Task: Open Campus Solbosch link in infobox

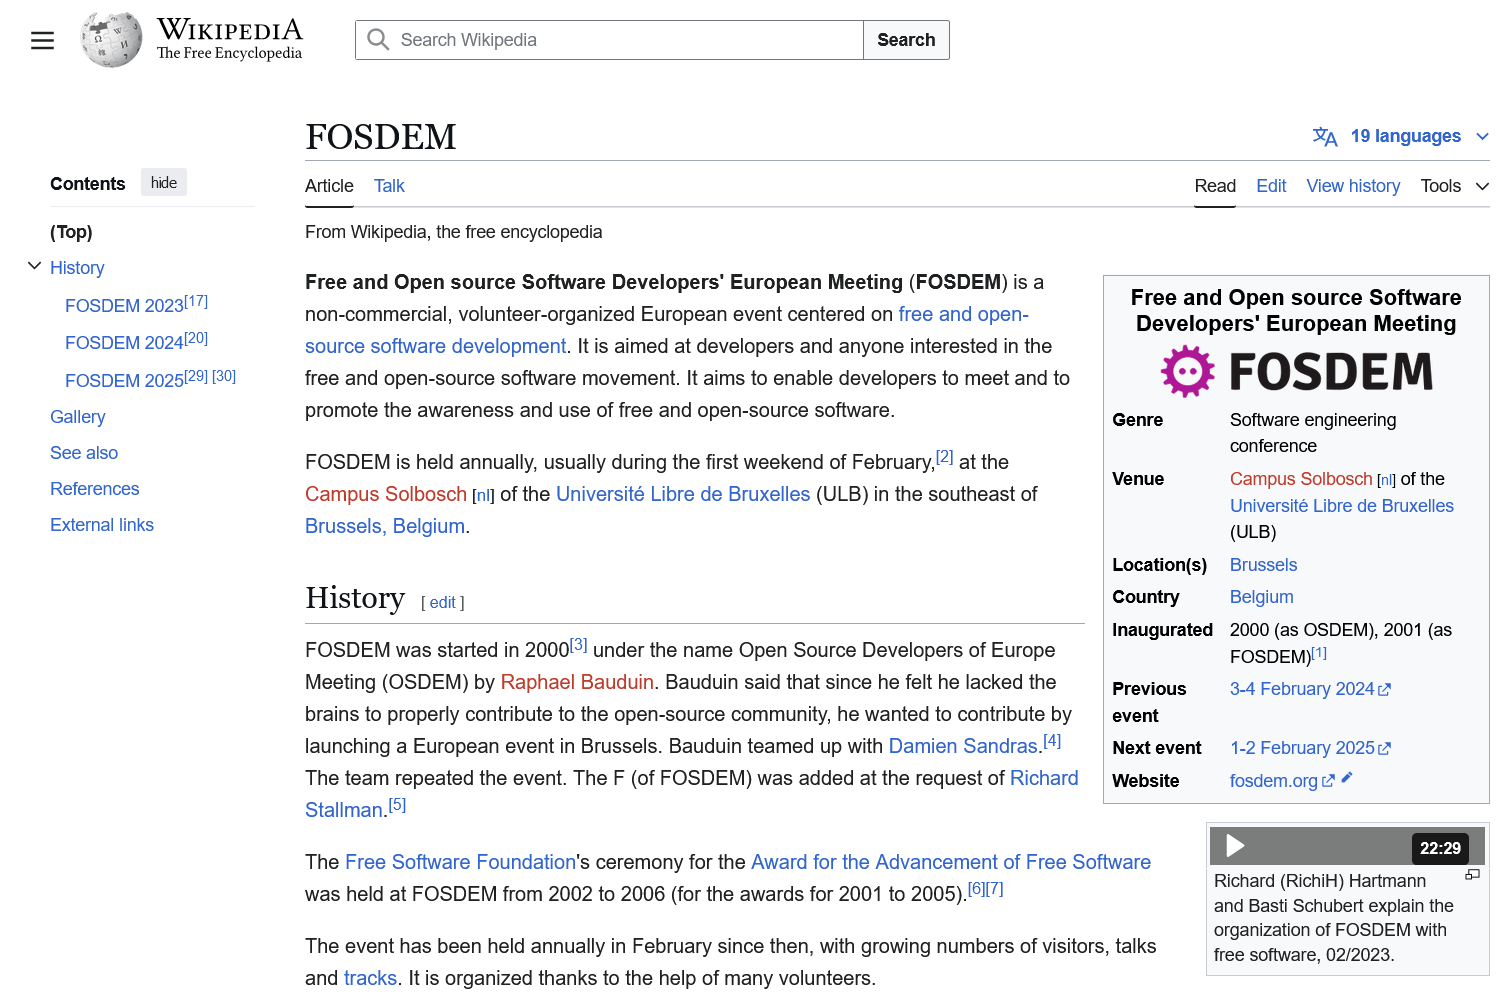Action: [1301, 479]
